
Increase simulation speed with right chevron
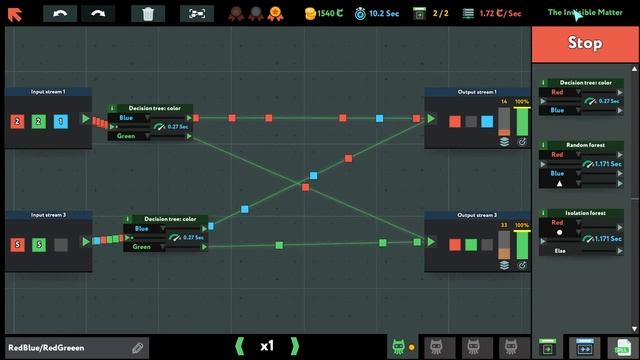[295, 347]
